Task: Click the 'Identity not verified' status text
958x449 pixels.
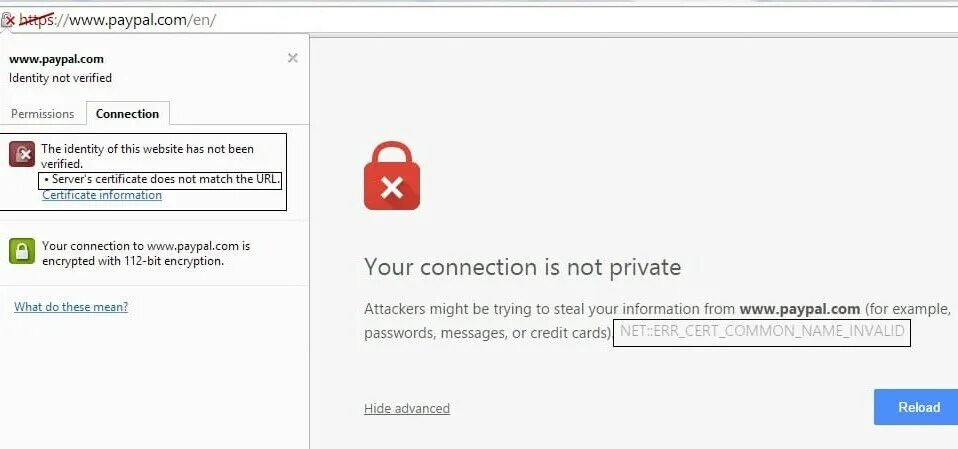Action: 60,78
